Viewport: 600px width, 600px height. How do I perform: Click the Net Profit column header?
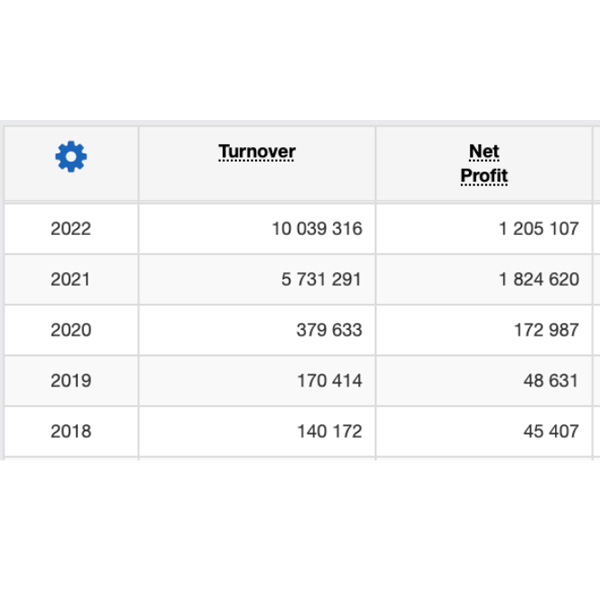(x=484, y=164)
